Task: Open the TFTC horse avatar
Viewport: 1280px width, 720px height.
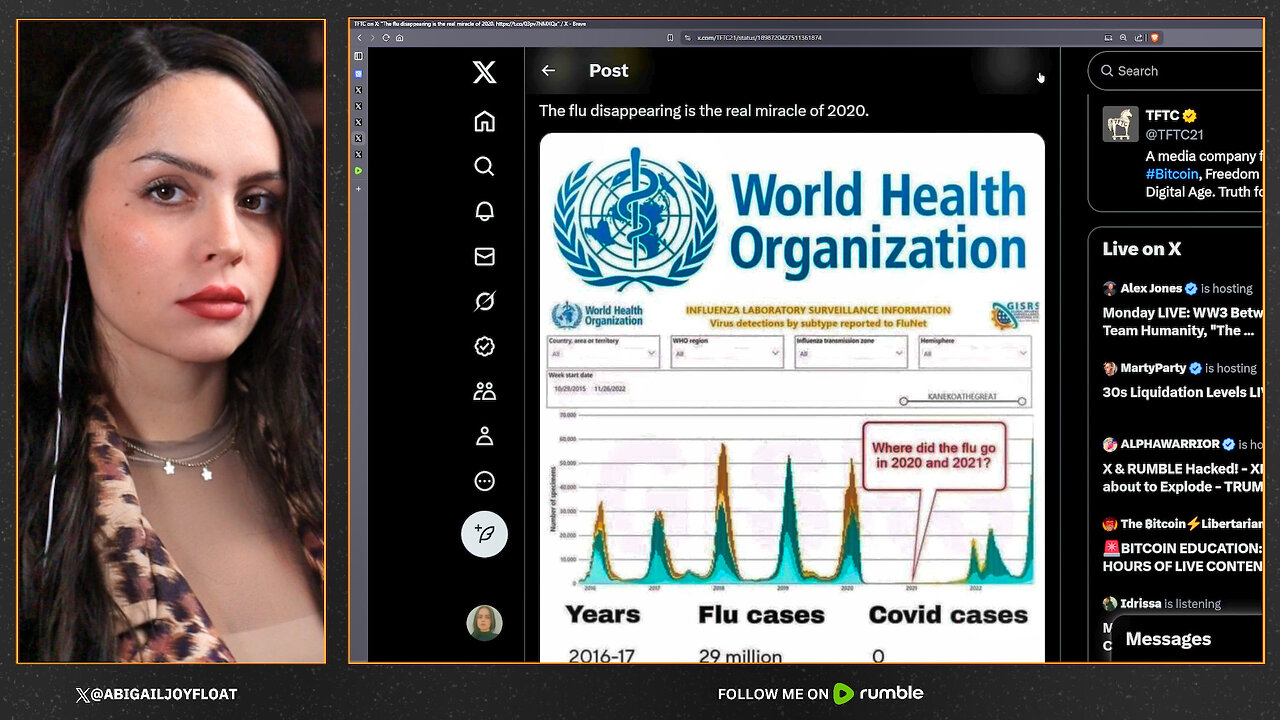Action: [1120, 124]
